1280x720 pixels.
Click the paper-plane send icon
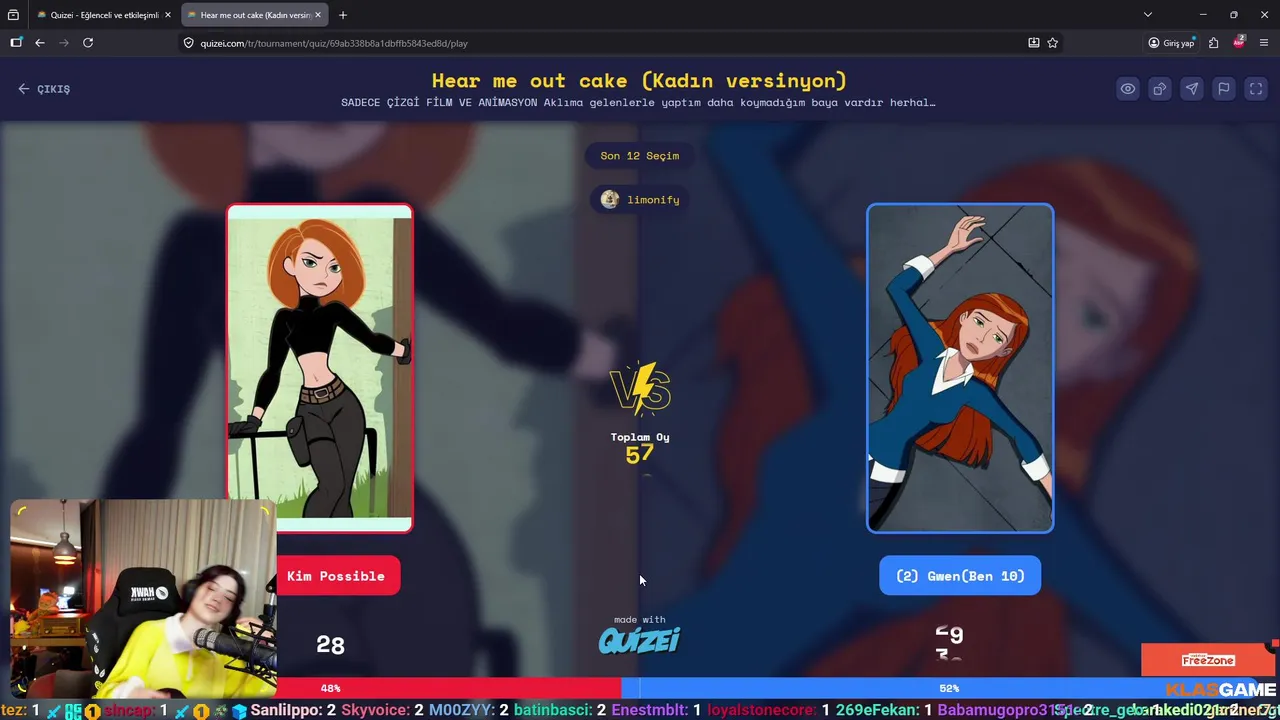coord(1192,89)
